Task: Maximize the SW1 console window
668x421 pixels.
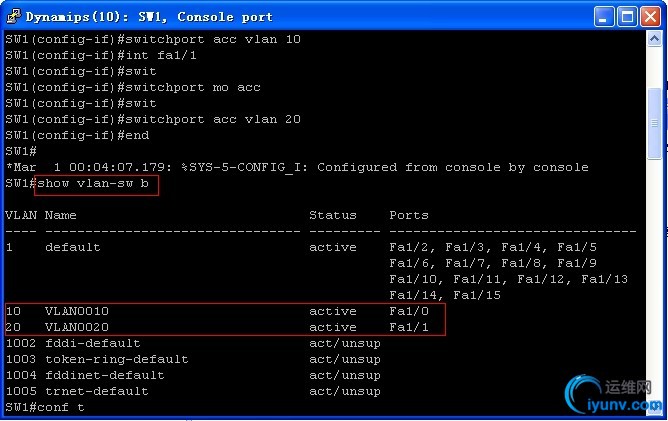Action: 627,17
